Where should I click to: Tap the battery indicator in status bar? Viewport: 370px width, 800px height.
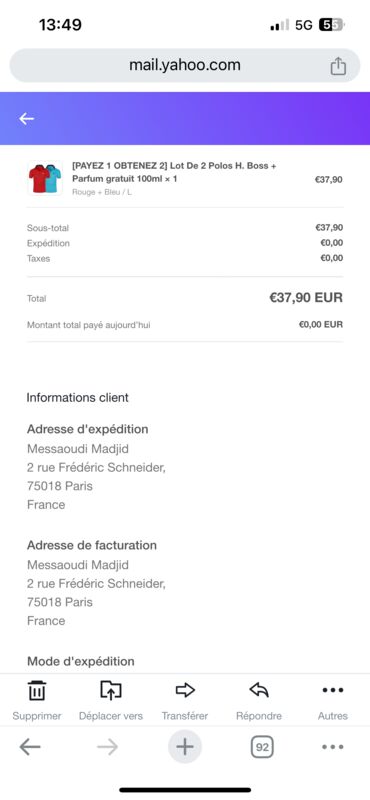click(332, 25)
